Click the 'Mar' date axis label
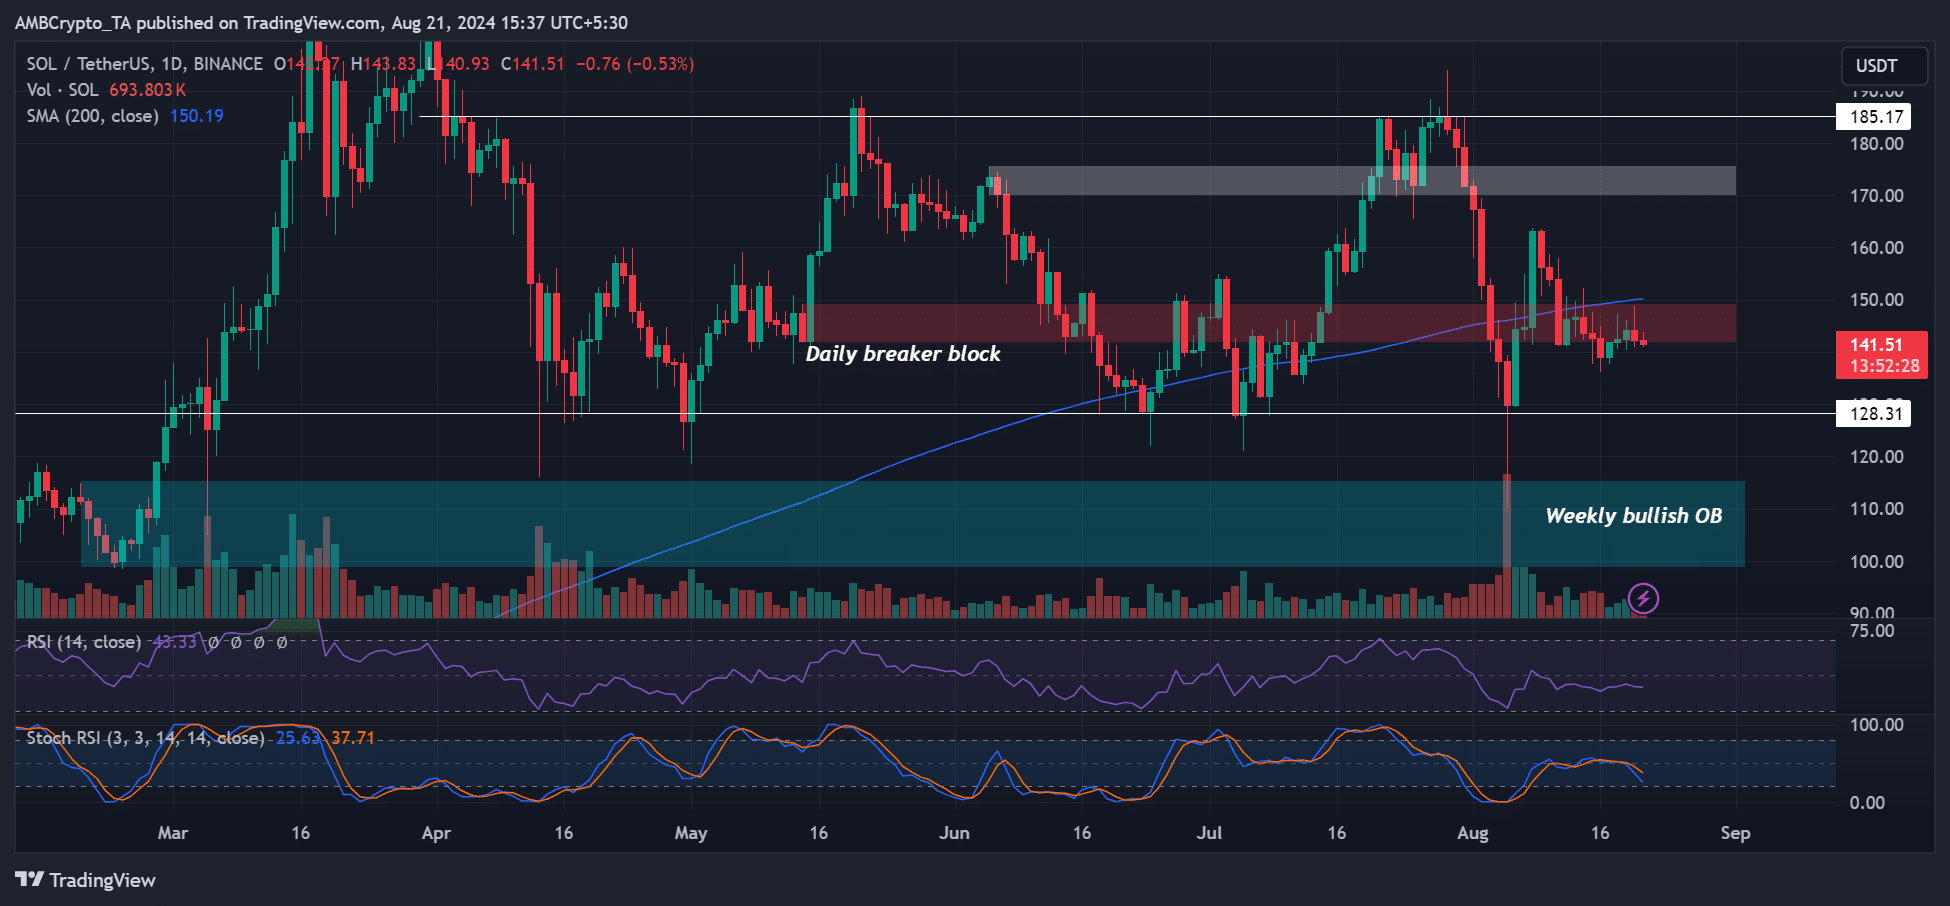This screenshot has width=1950, height=906. [x=173, y=833]
